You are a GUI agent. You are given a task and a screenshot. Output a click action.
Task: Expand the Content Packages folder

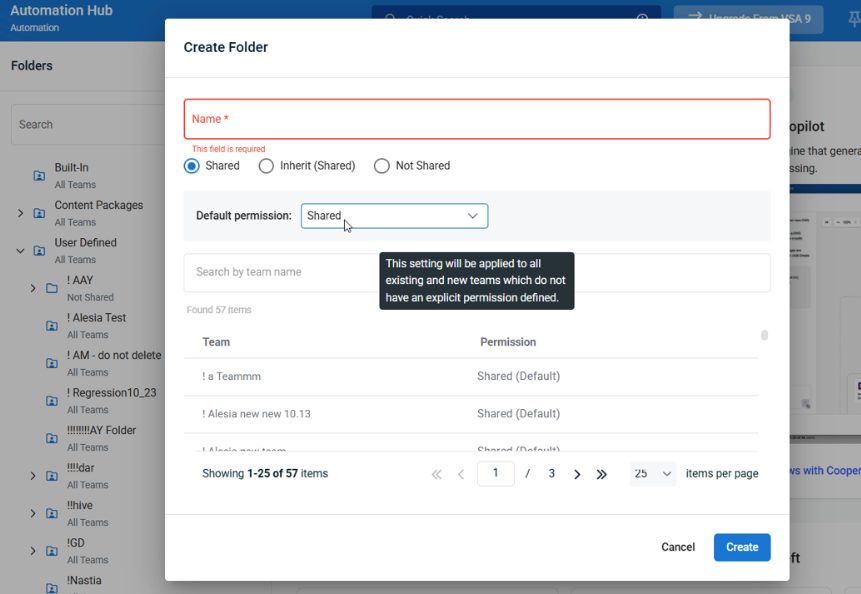click(20, 213)
